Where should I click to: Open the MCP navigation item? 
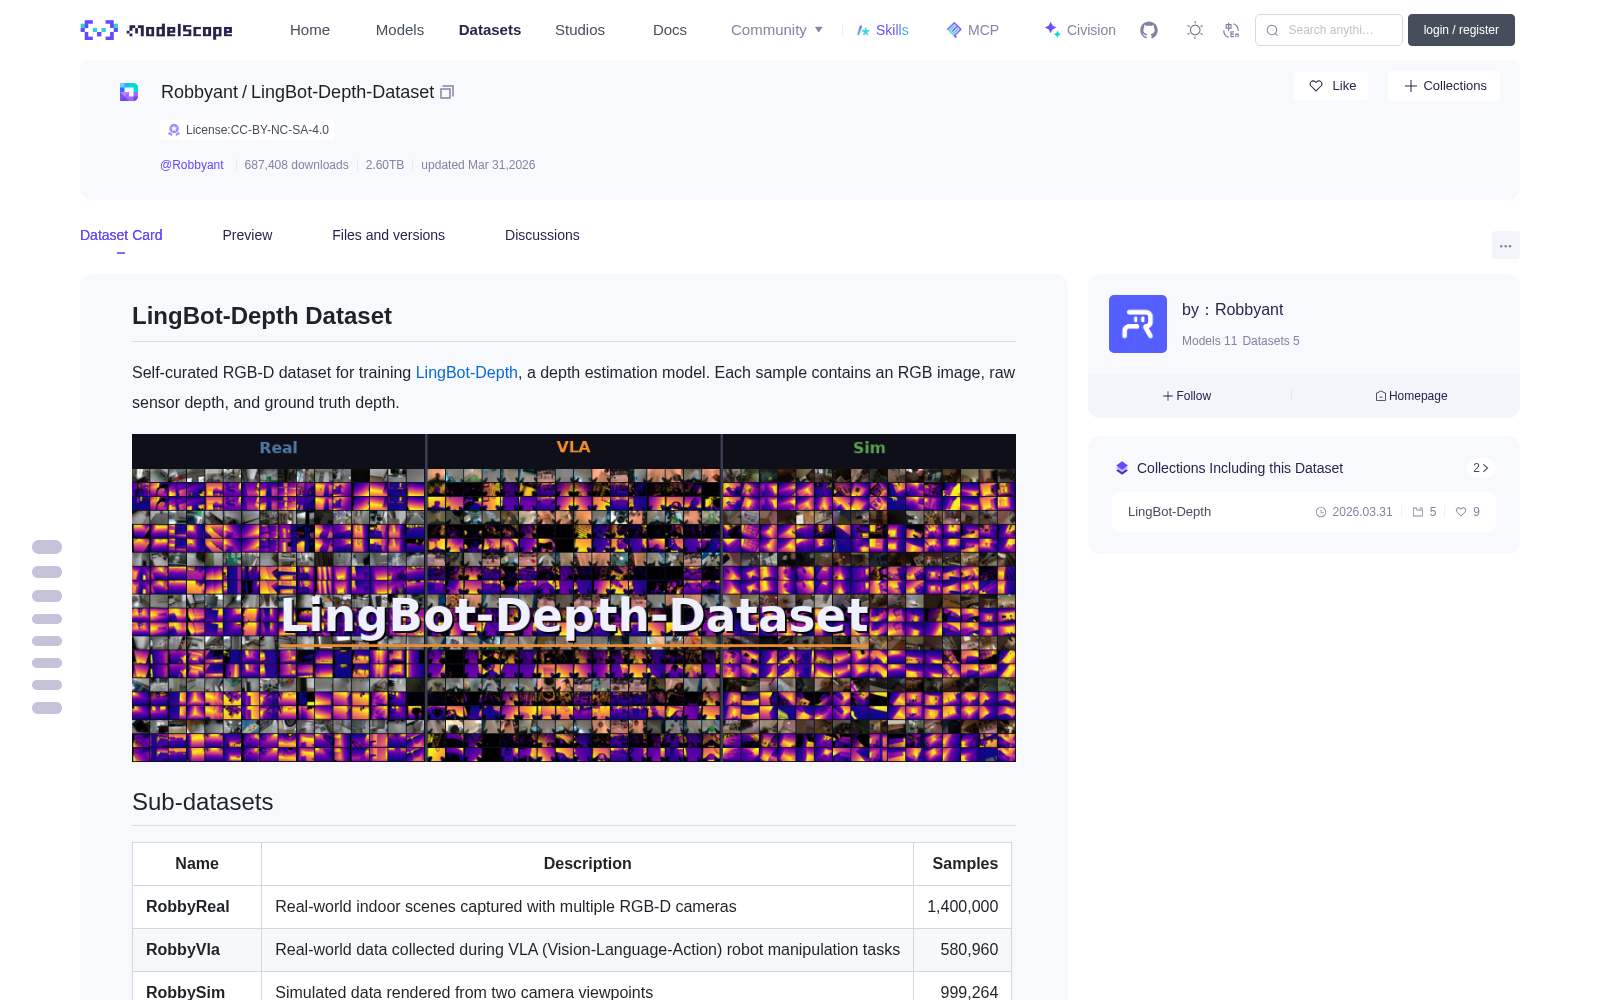[x=973, y=30]
